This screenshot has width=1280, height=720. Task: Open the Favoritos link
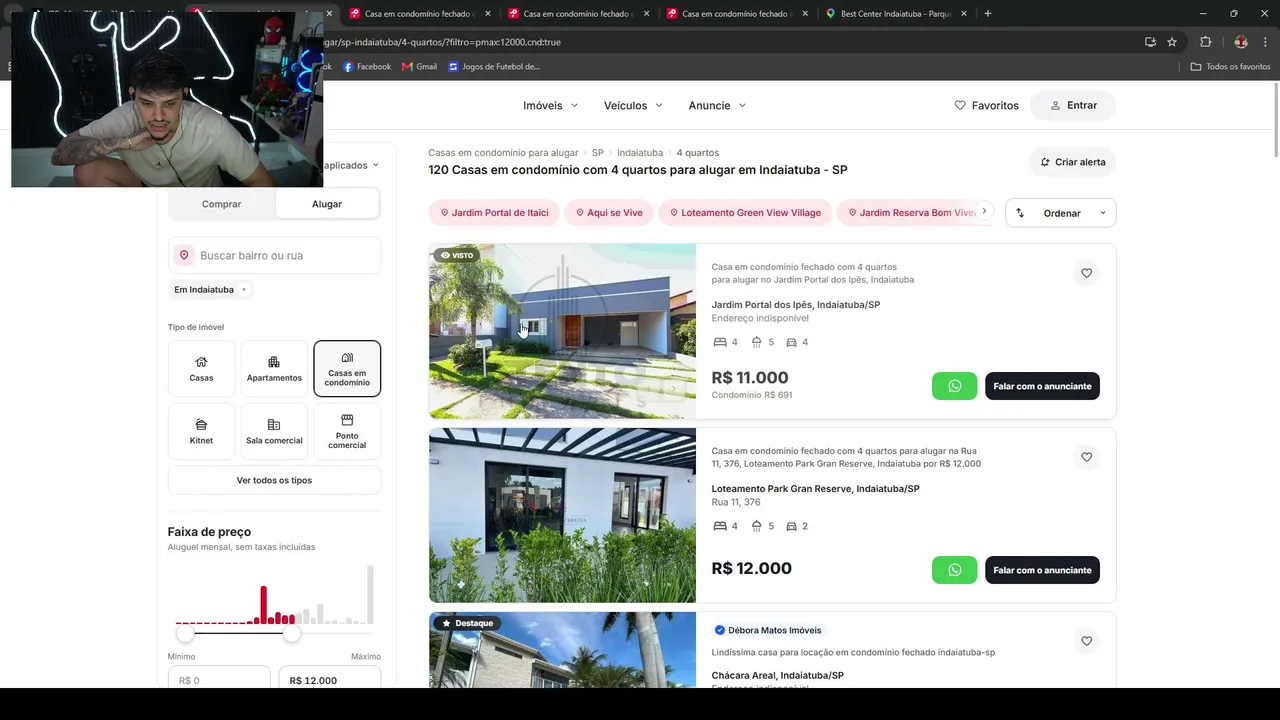pyautogui.click(x=986, y=105)
